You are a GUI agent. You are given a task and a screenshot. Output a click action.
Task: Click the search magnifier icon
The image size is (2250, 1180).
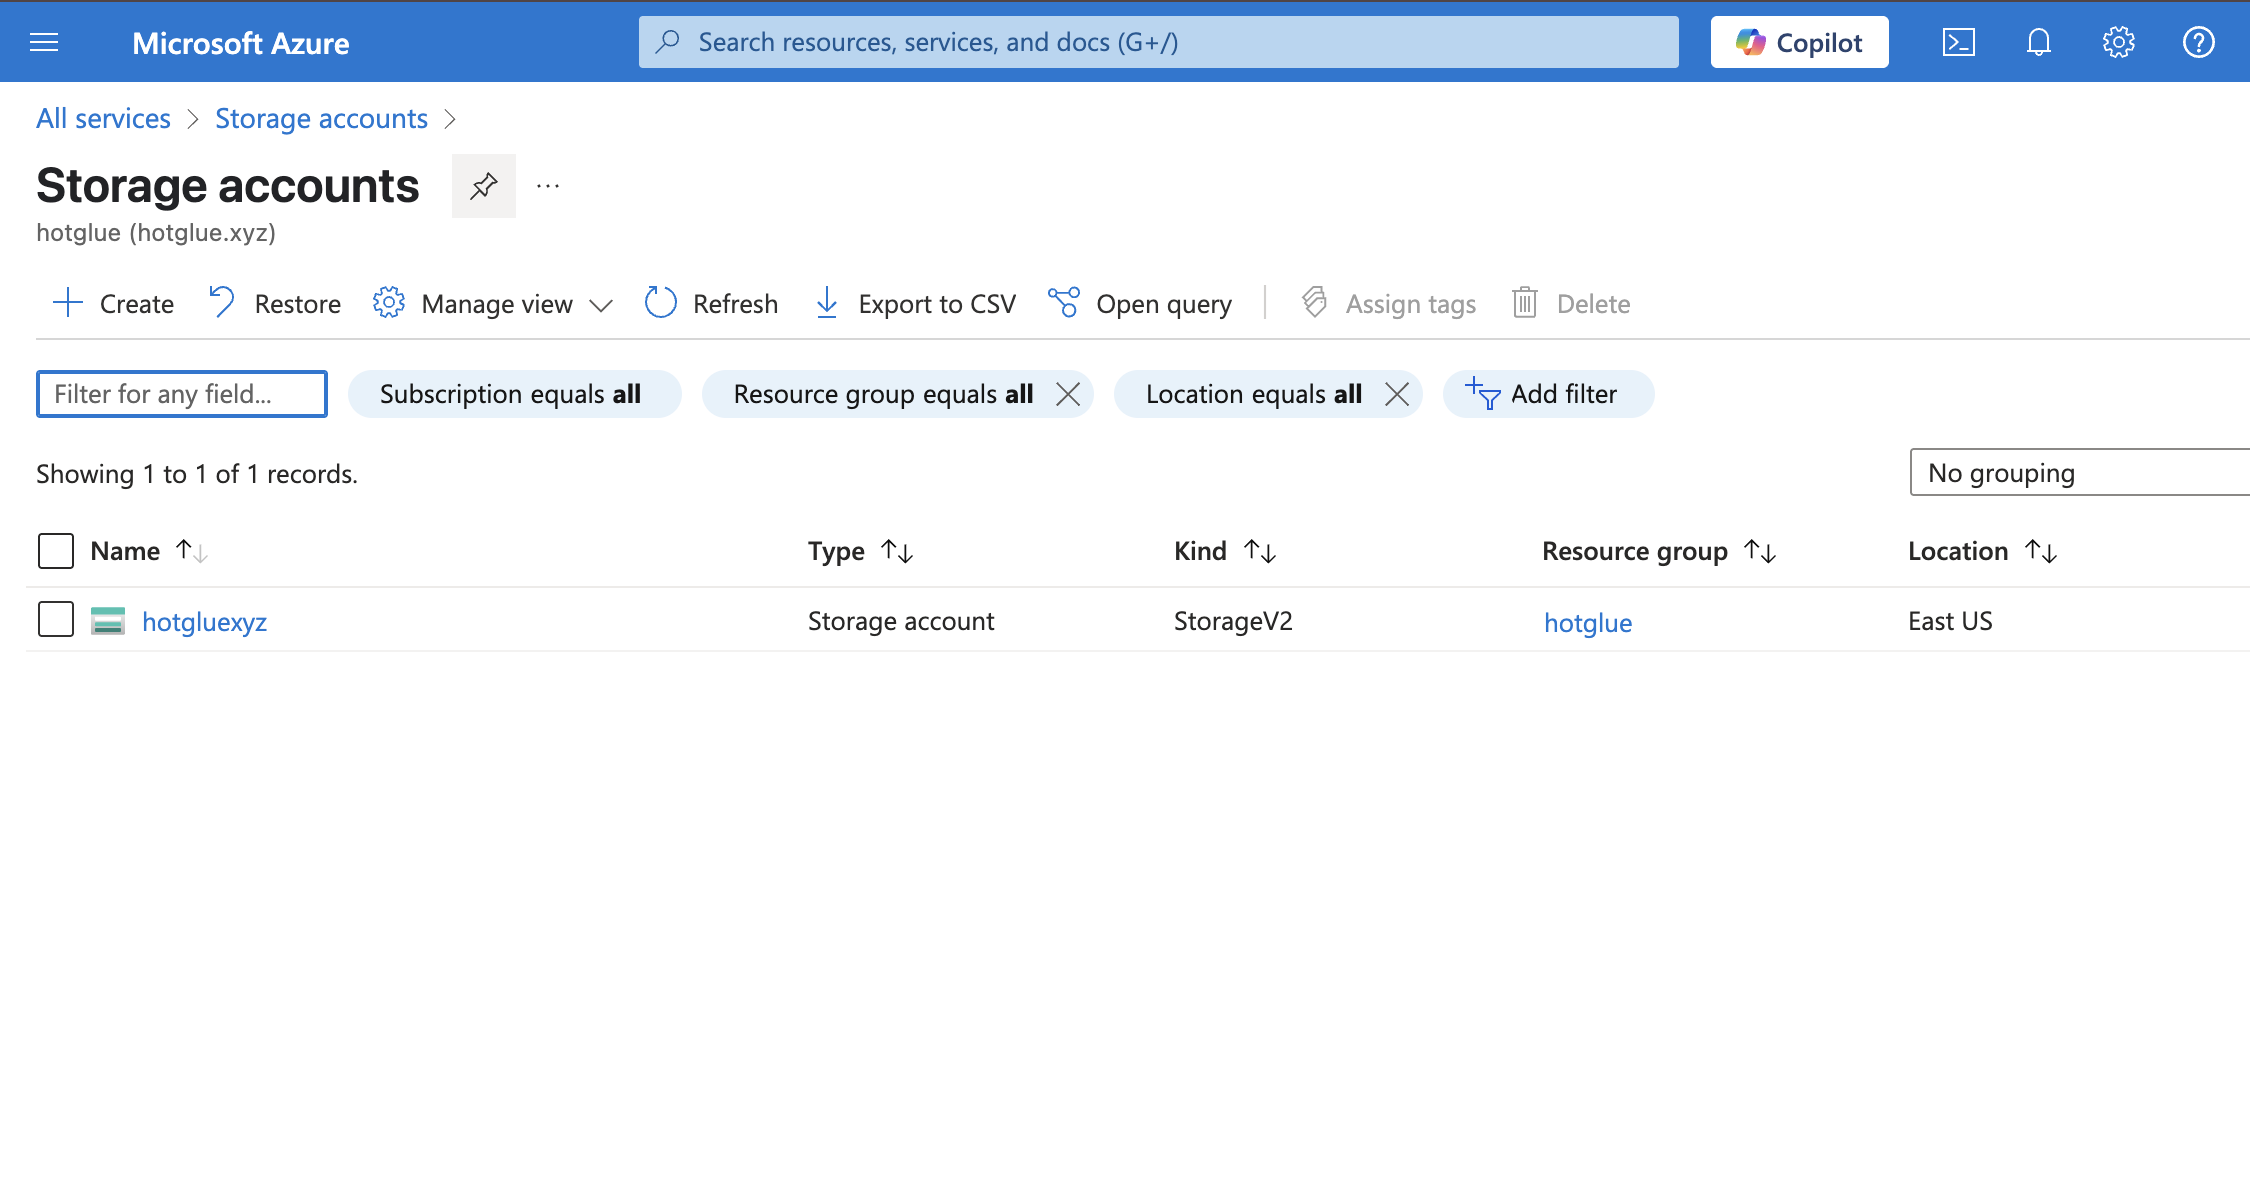click(x=667, y=42)
